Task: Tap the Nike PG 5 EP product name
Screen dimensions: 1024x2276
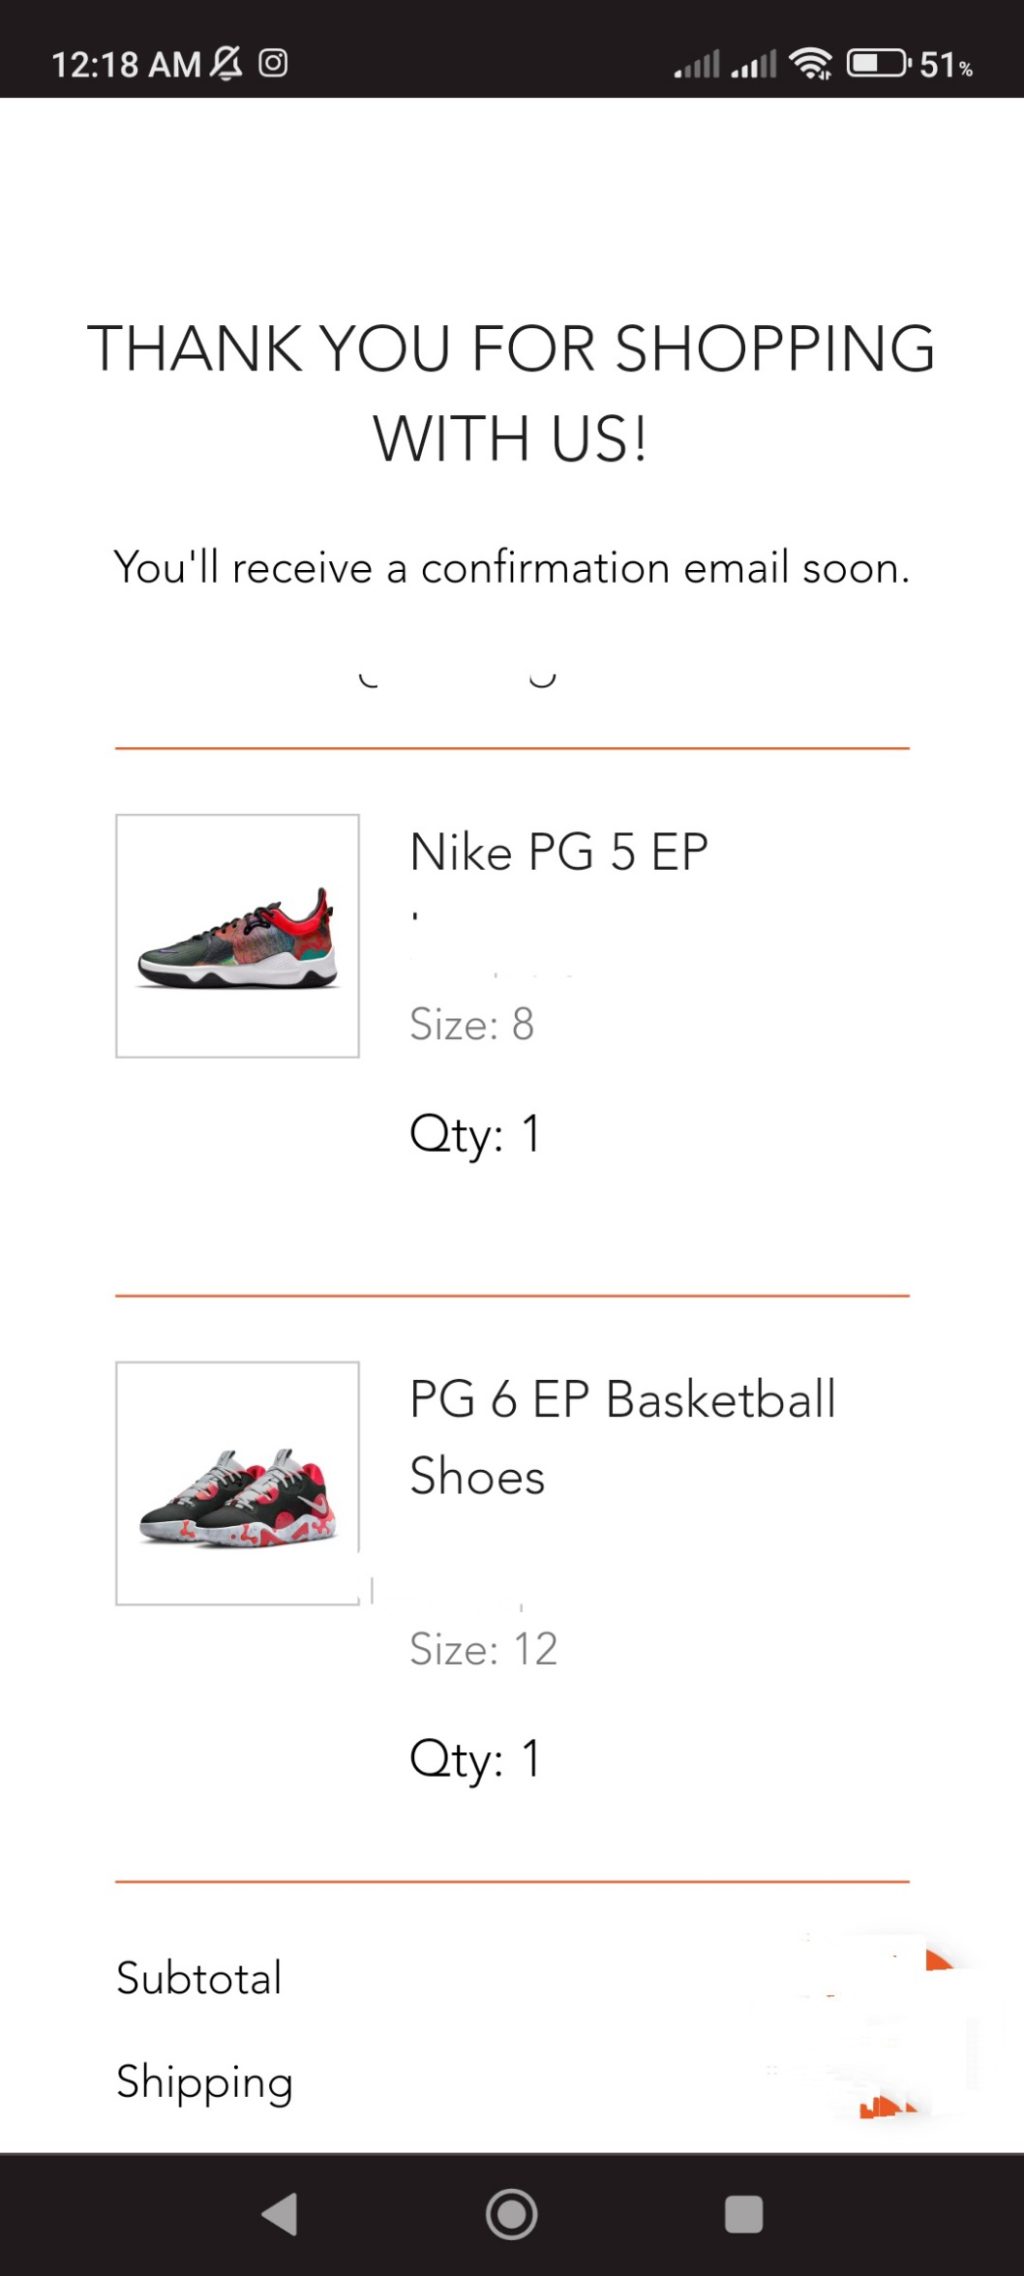Action: click(559, 853)
